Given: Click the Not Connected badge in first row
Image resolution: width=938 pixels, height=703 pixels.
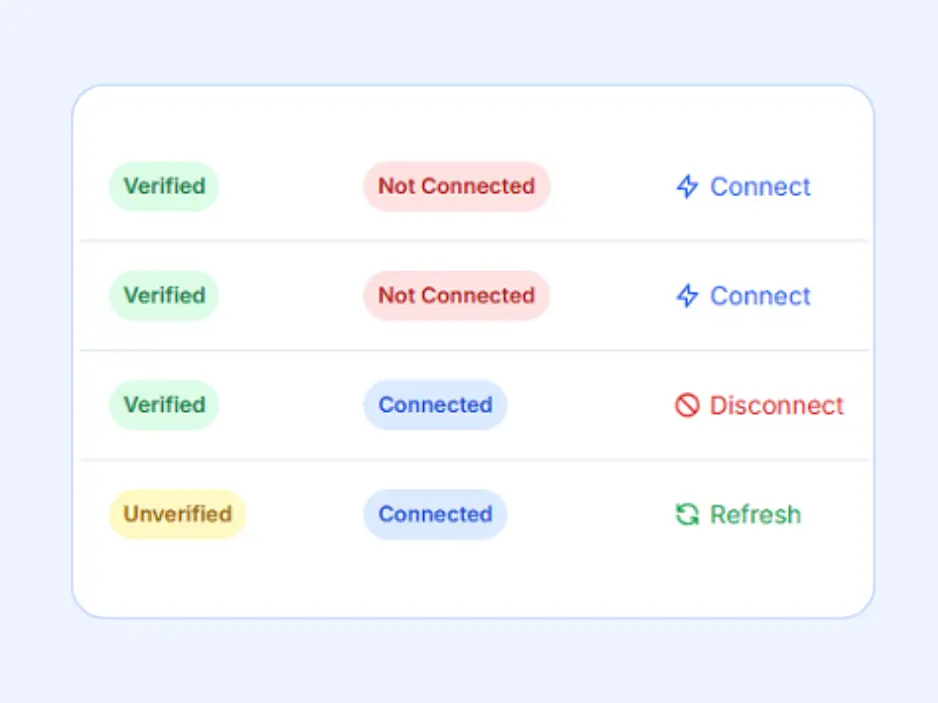Looking at the screenshot, I should point(456,186).
